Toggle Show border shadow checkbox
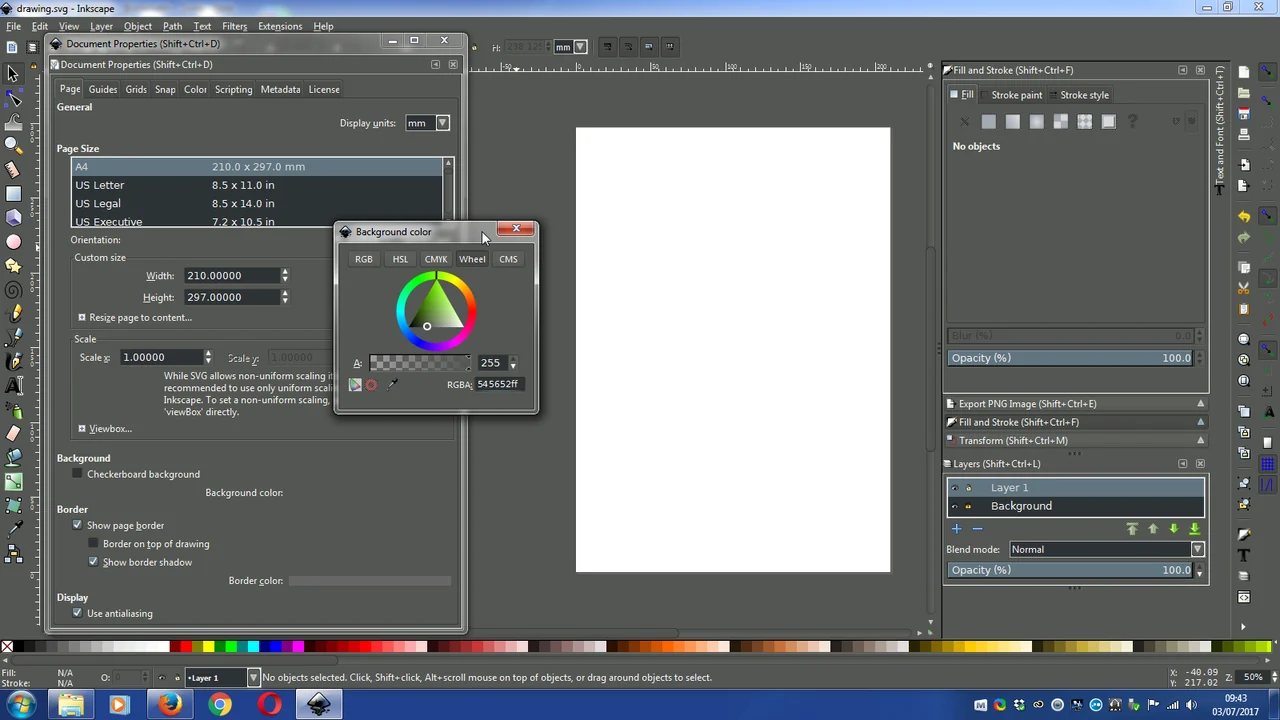 point(94,562)
